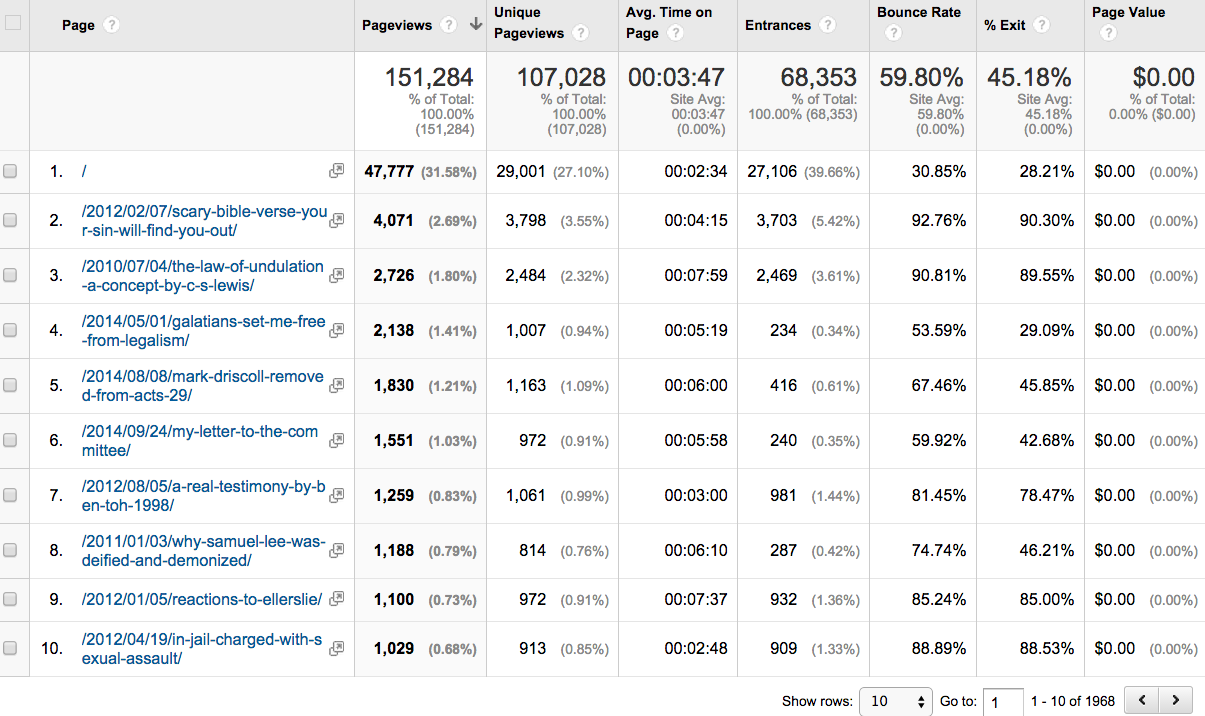Open the Show rows dropdown
1205x716 pixels.
coord(896,701)
